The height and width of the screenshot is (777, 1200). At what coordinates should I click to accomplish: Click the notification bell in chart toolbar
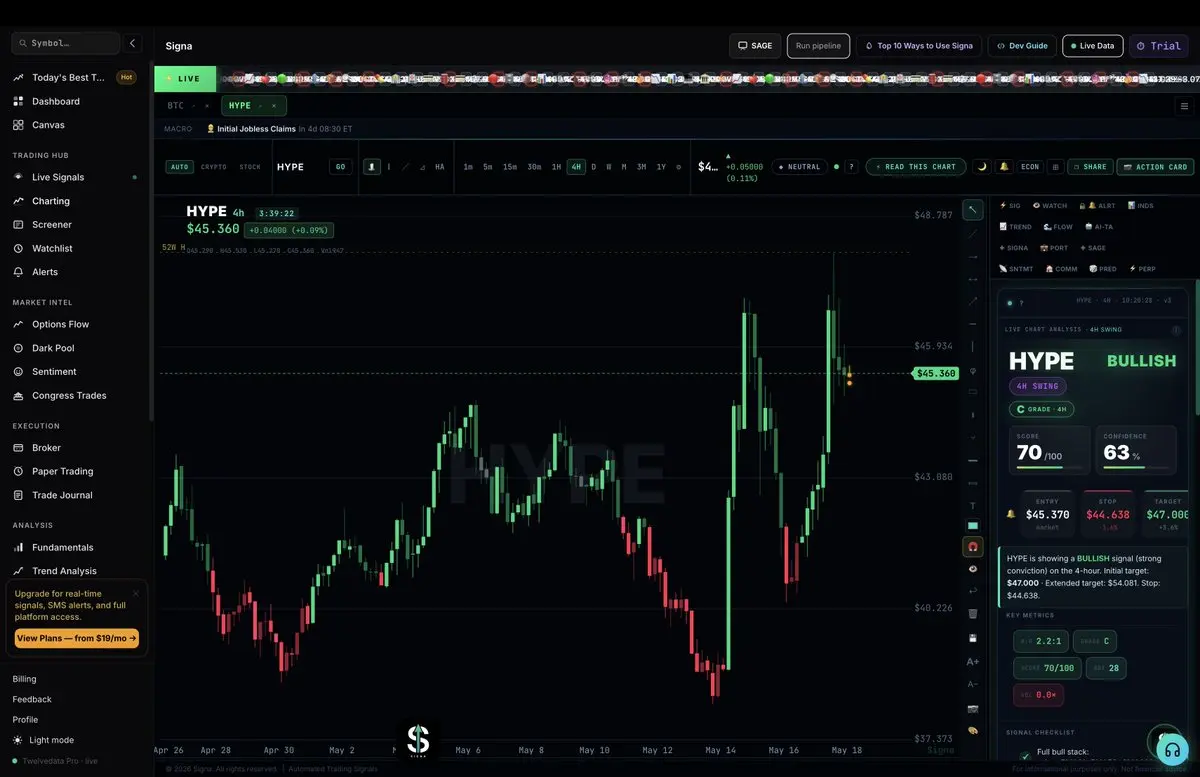1004,167
